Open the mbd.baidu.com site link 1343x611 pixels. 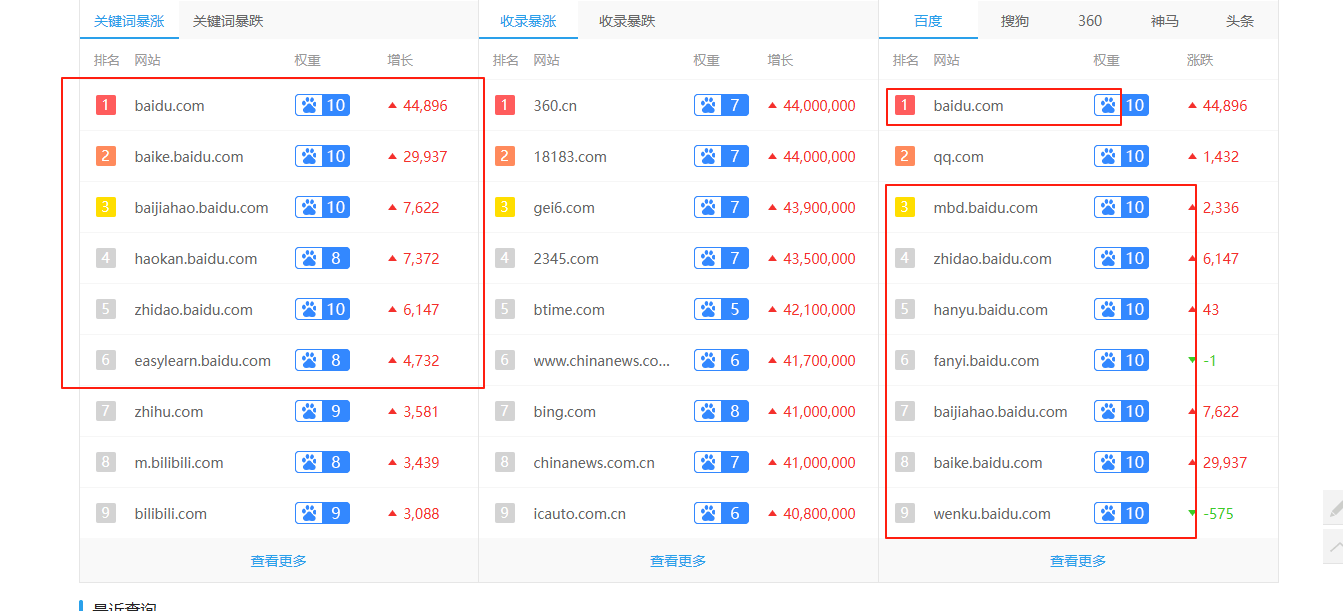pos(986,207)
